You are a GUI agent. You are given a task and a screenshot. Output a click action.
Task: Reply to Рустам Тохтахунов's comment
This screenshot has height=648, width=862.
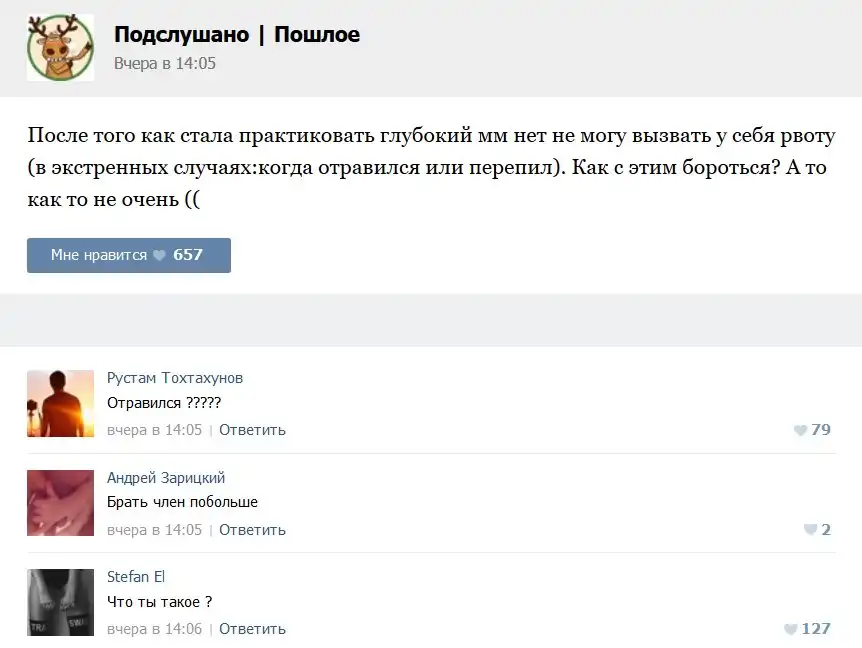pos(252,430)
